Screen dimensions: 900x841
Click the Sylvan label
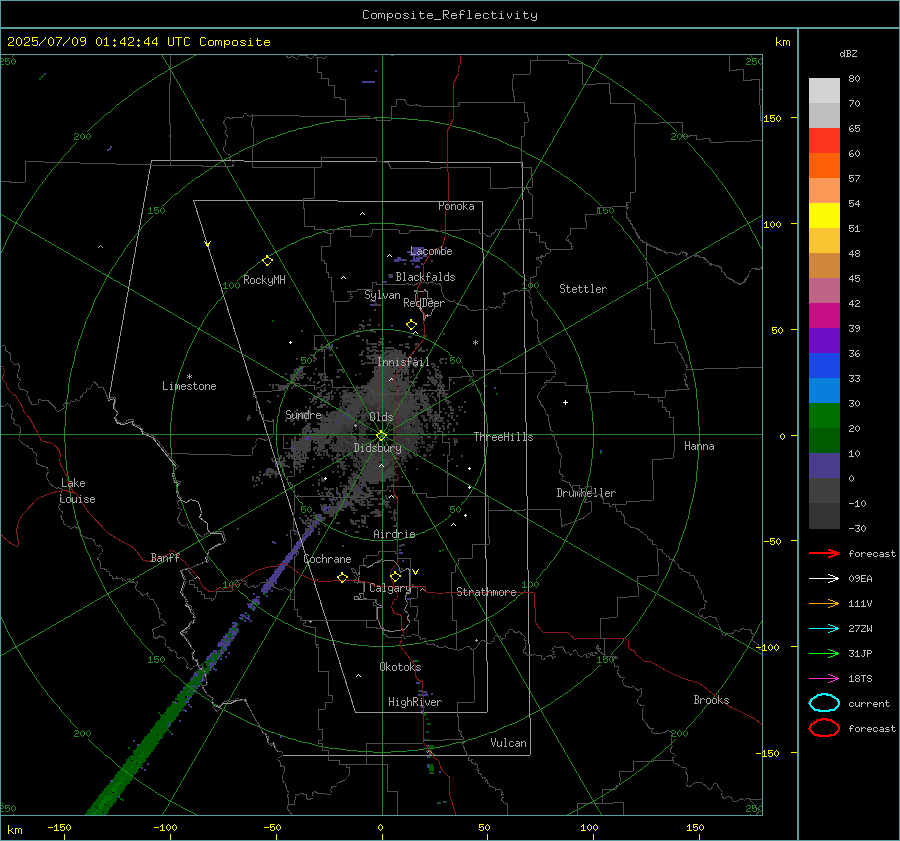[x=382, y=295]
